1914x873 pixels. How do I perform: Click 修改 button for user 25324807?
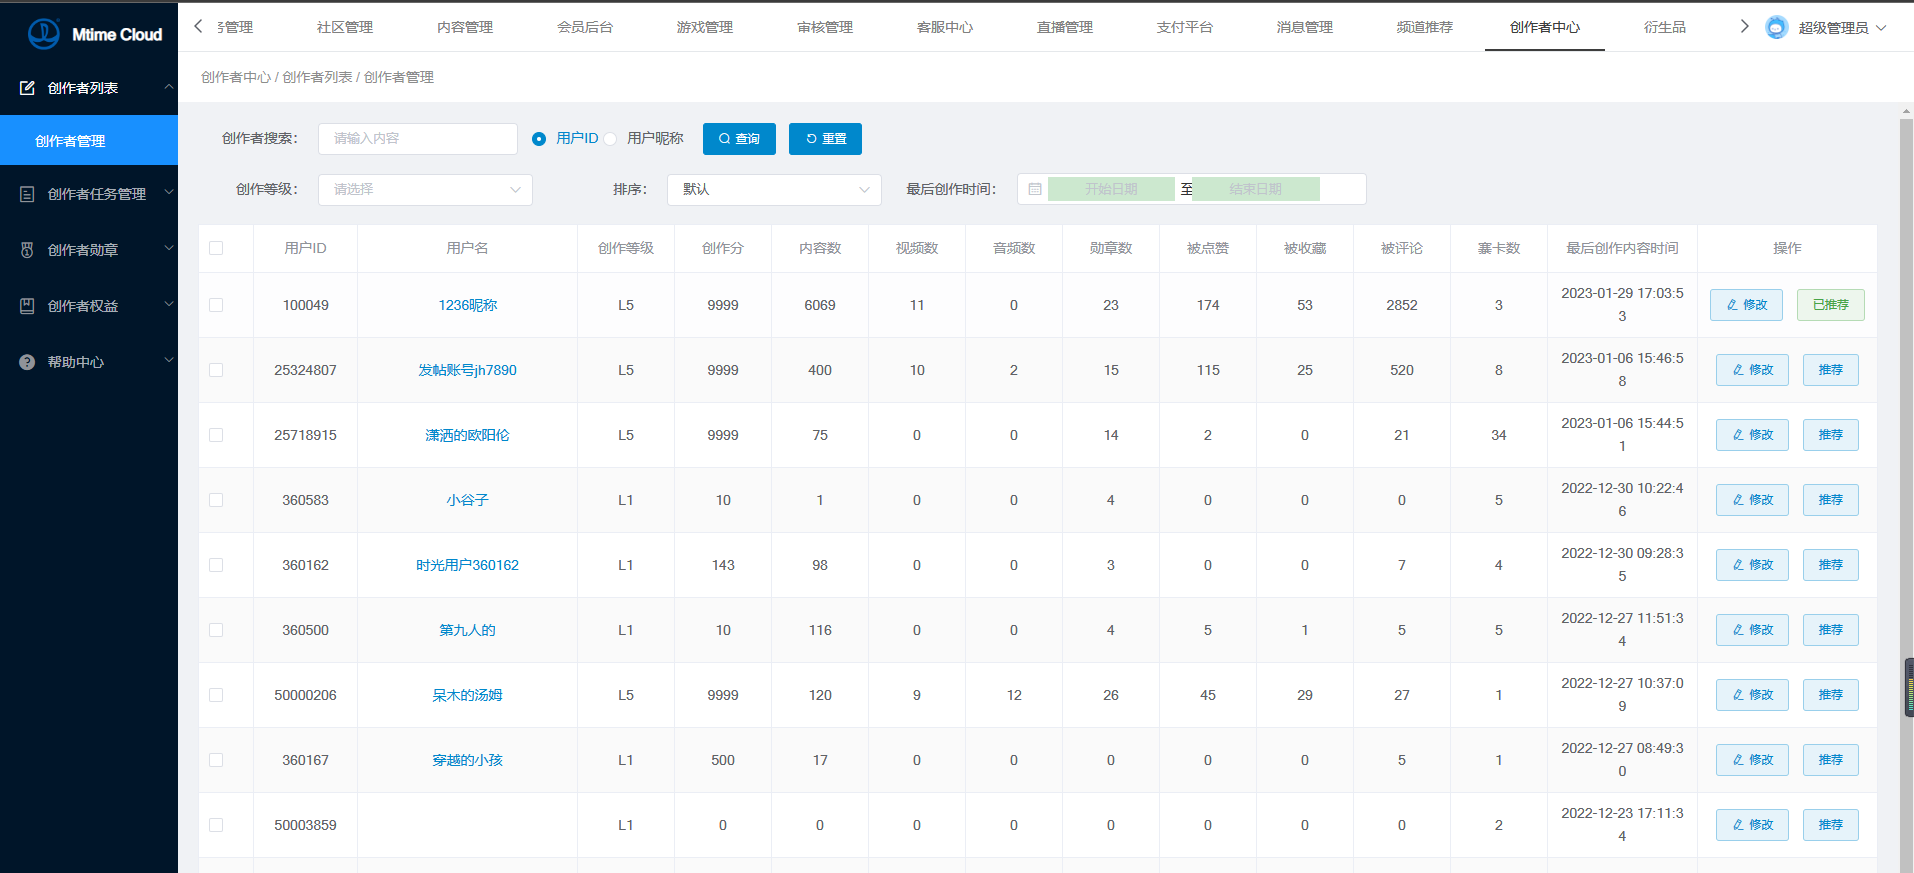[x=1752, y=370]
